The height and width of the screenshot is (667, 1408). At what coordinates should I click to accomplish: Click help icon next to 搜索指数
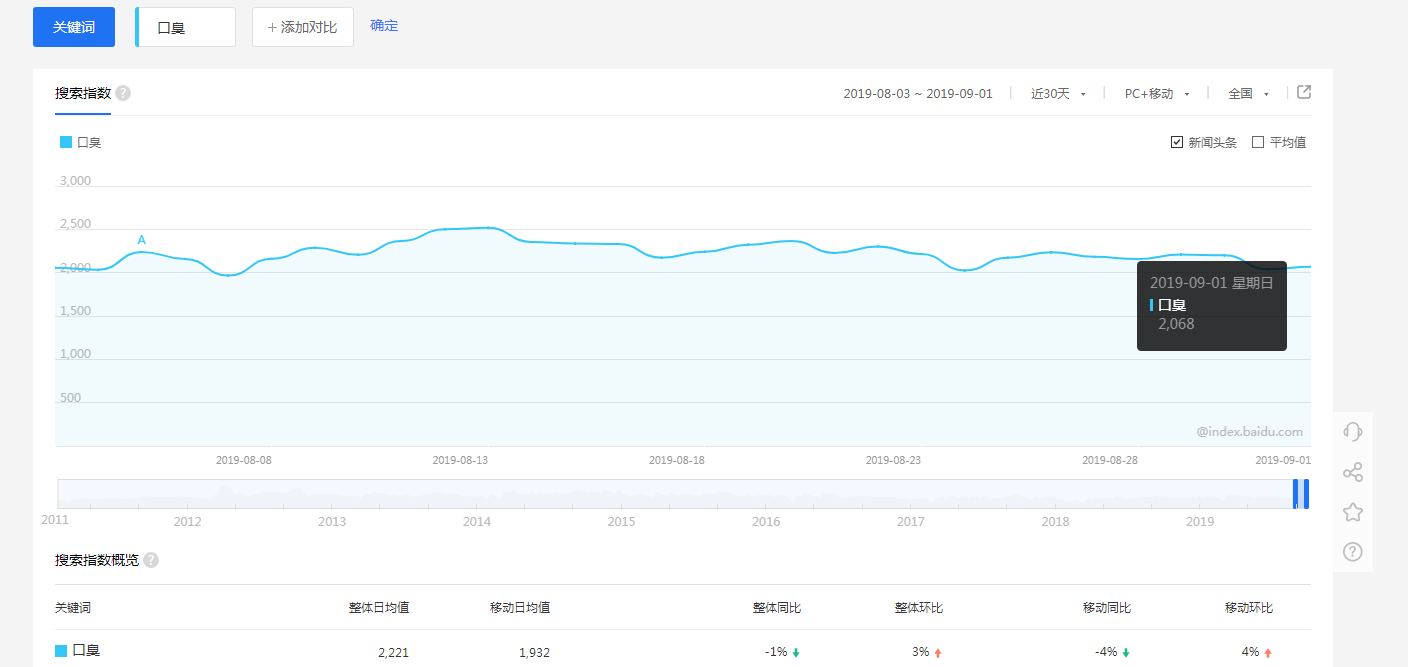click(x=123, y=93)
